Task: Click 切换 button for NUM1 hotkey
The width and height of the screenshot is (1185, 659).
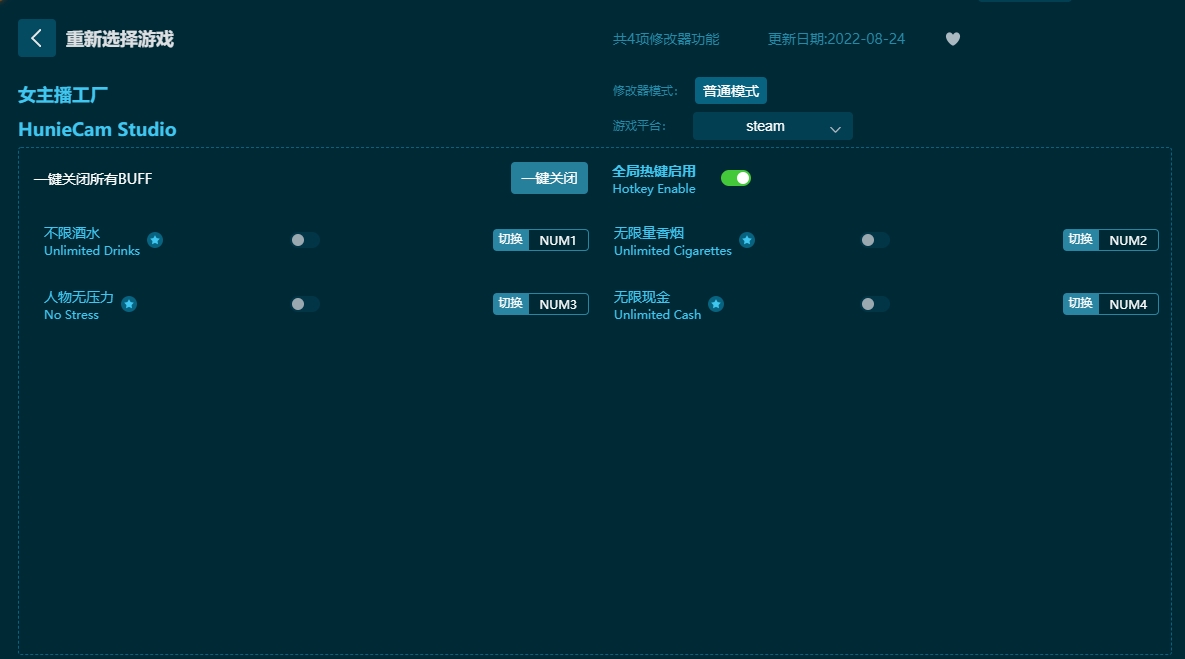Action: coord(511,240)
